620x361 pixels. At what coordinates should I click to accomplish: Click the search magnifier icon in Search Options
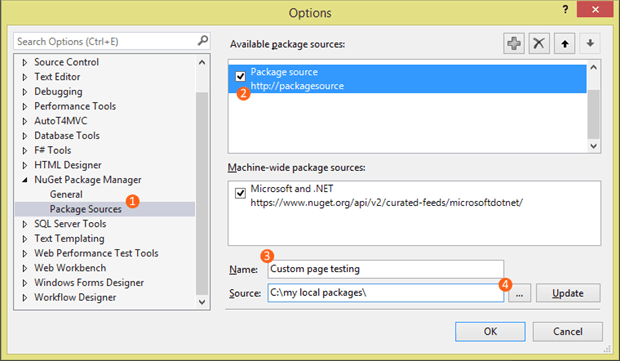point(202,41)
